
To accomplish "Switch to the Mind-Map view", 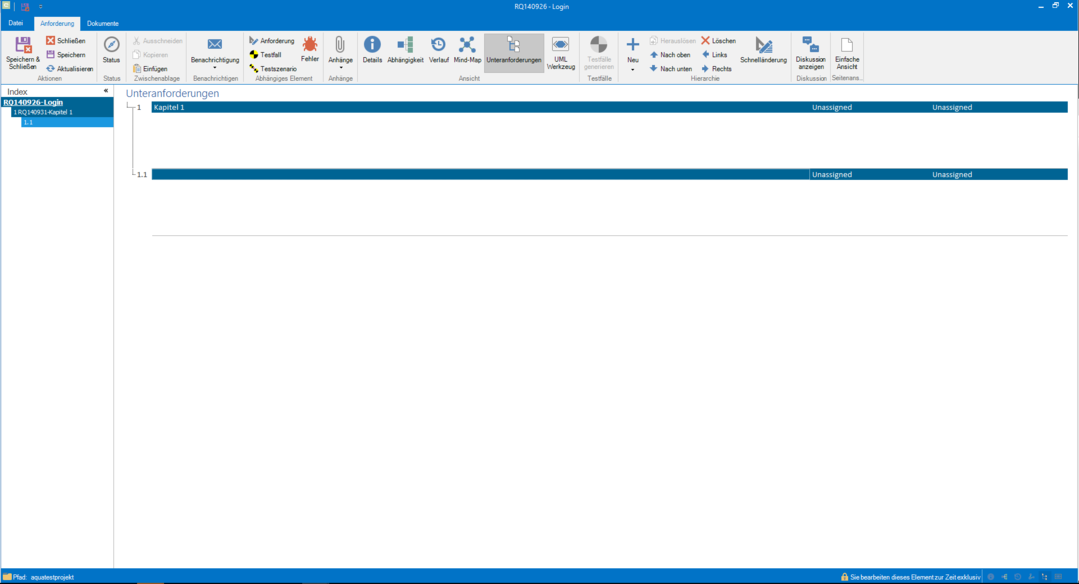I will [x=467, y=46].
